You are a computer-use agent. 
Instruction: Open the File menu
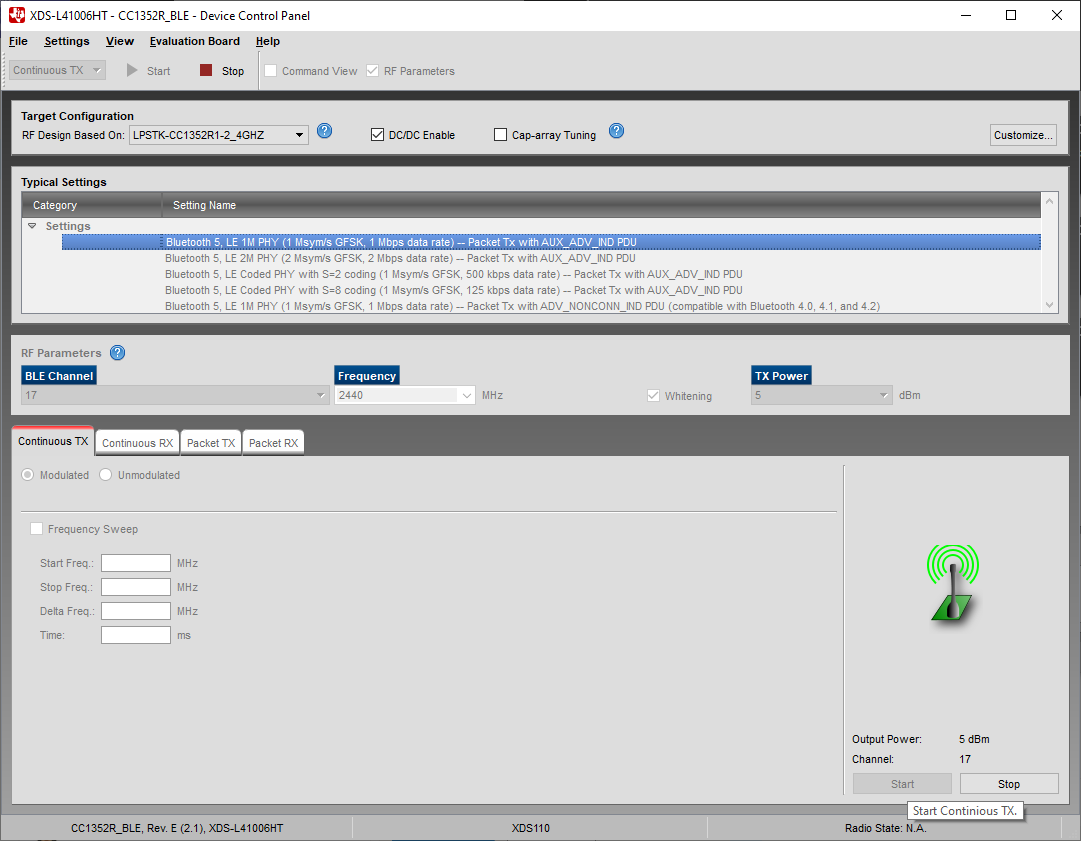coord(19,41)
